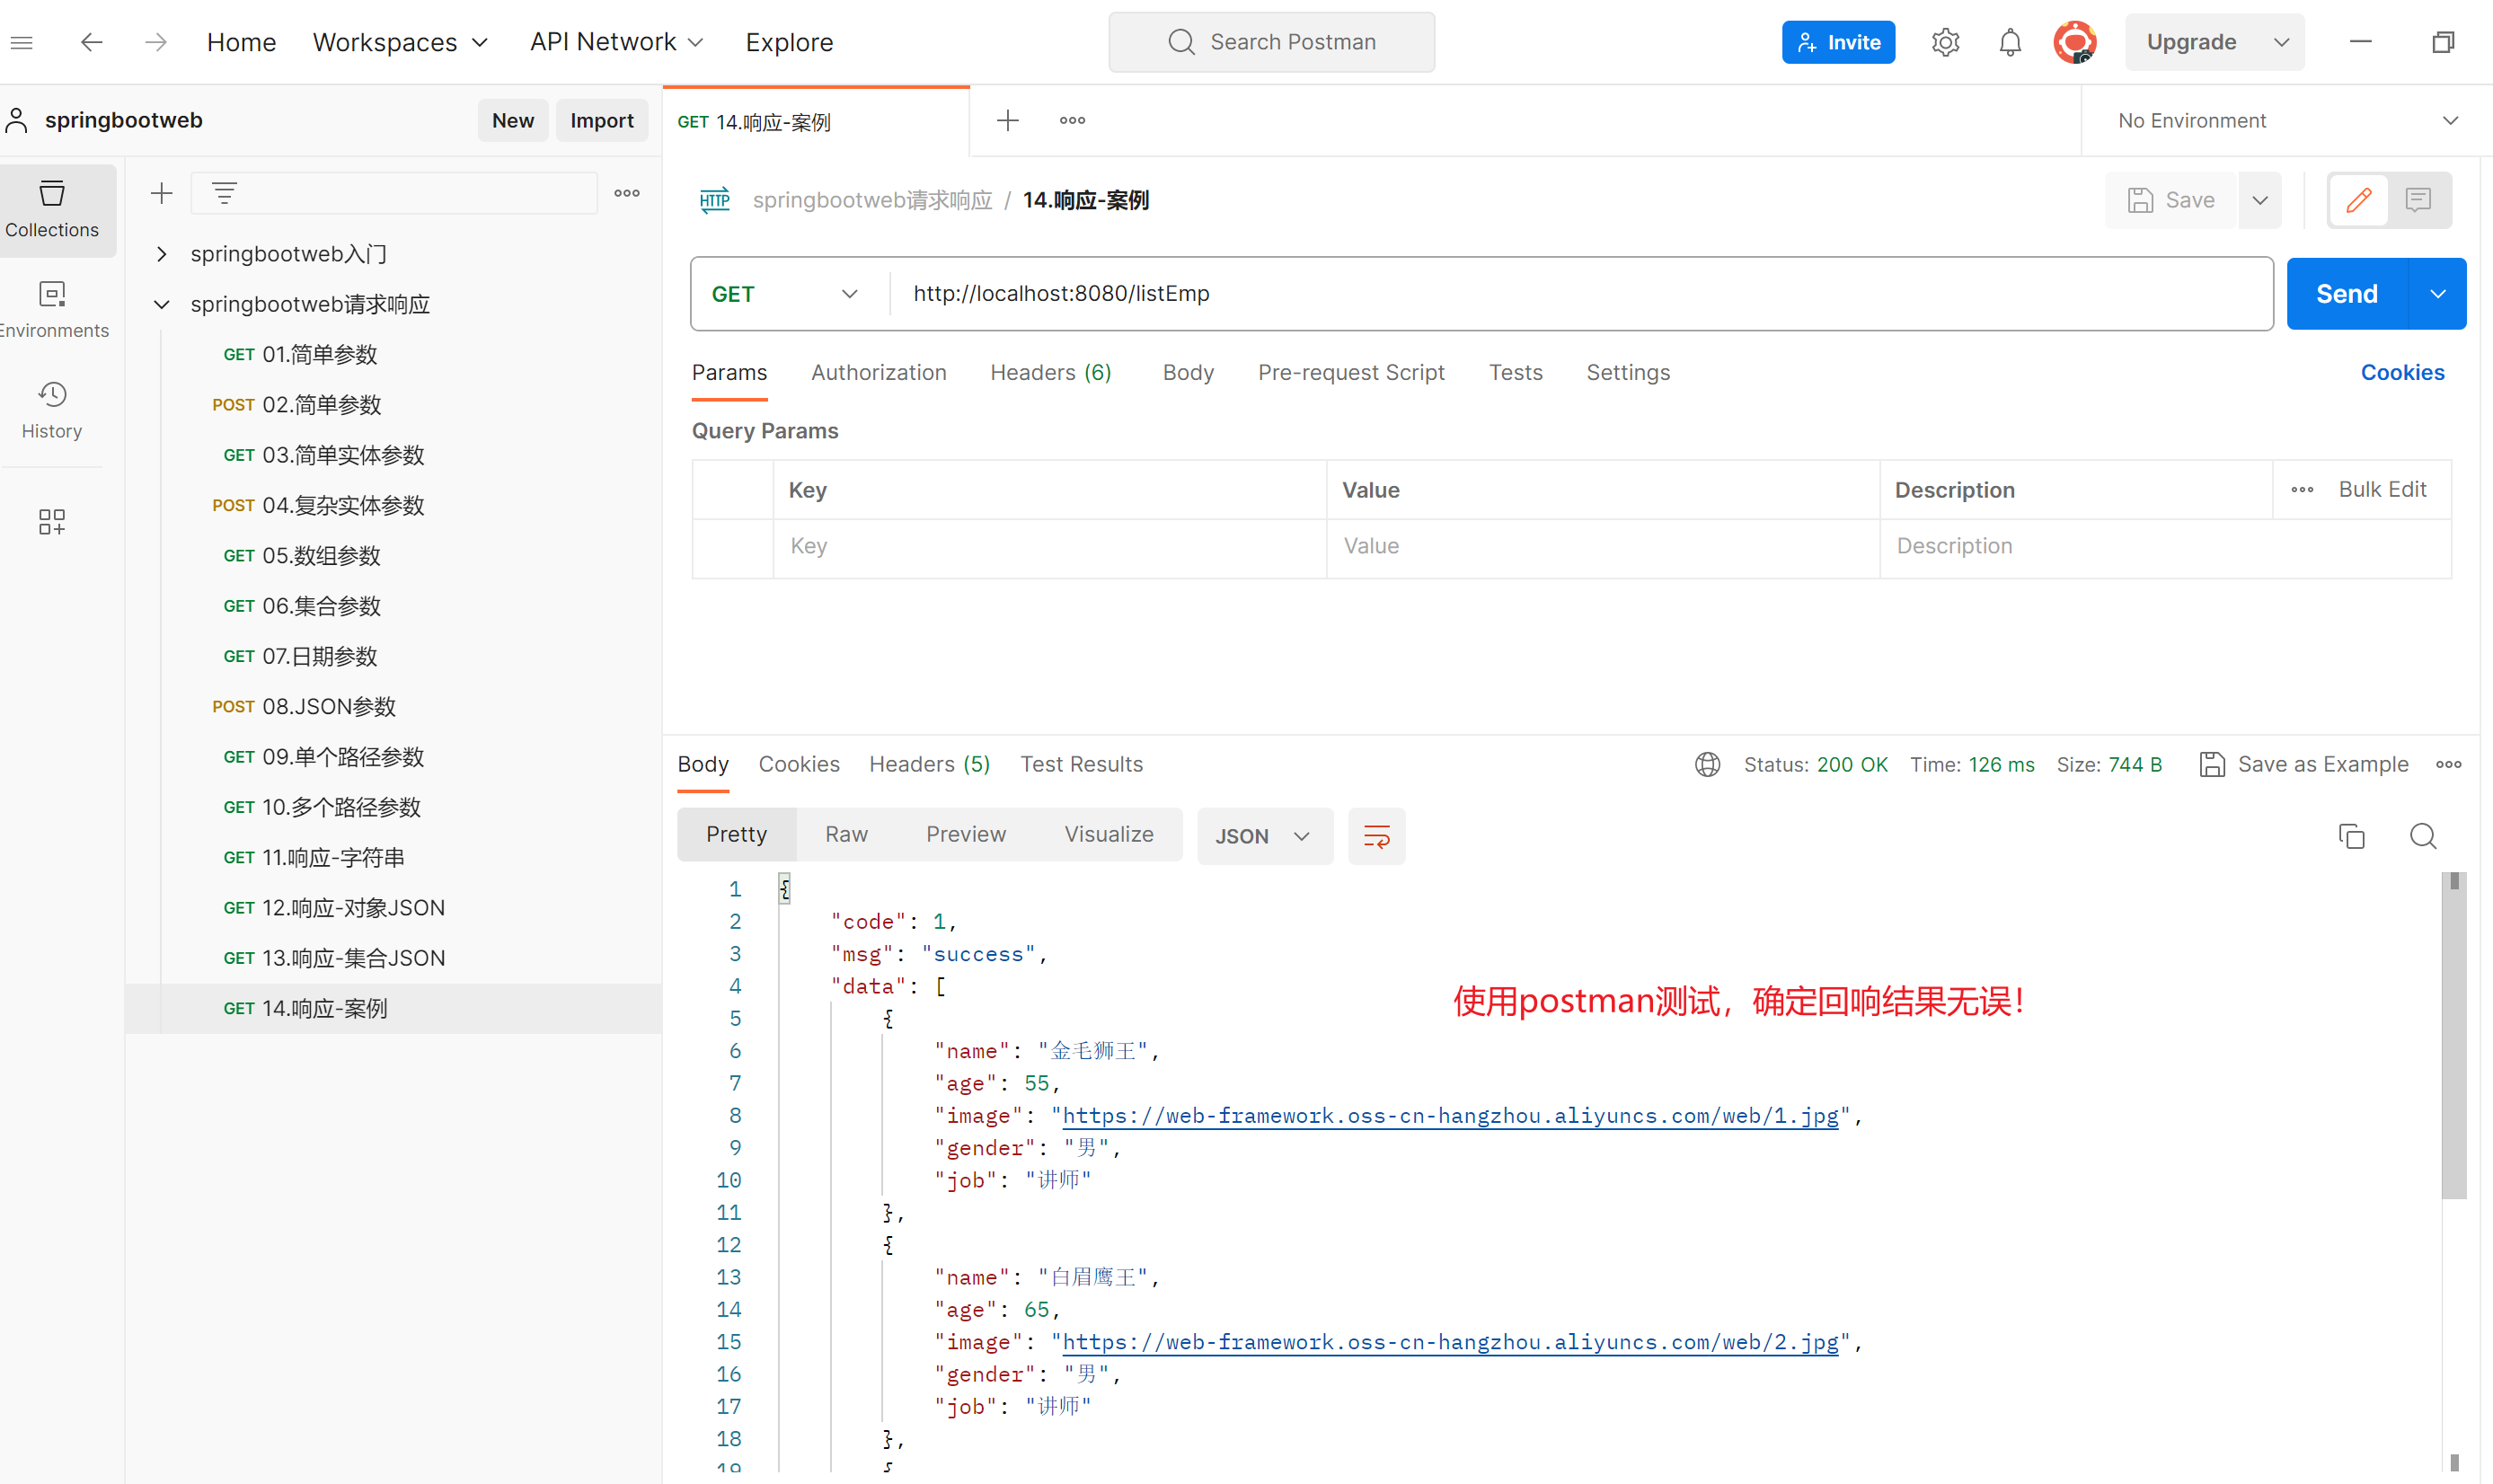Open collections view more options
This screenshot has height=1484, width=2493.
(x=627, y=193)
